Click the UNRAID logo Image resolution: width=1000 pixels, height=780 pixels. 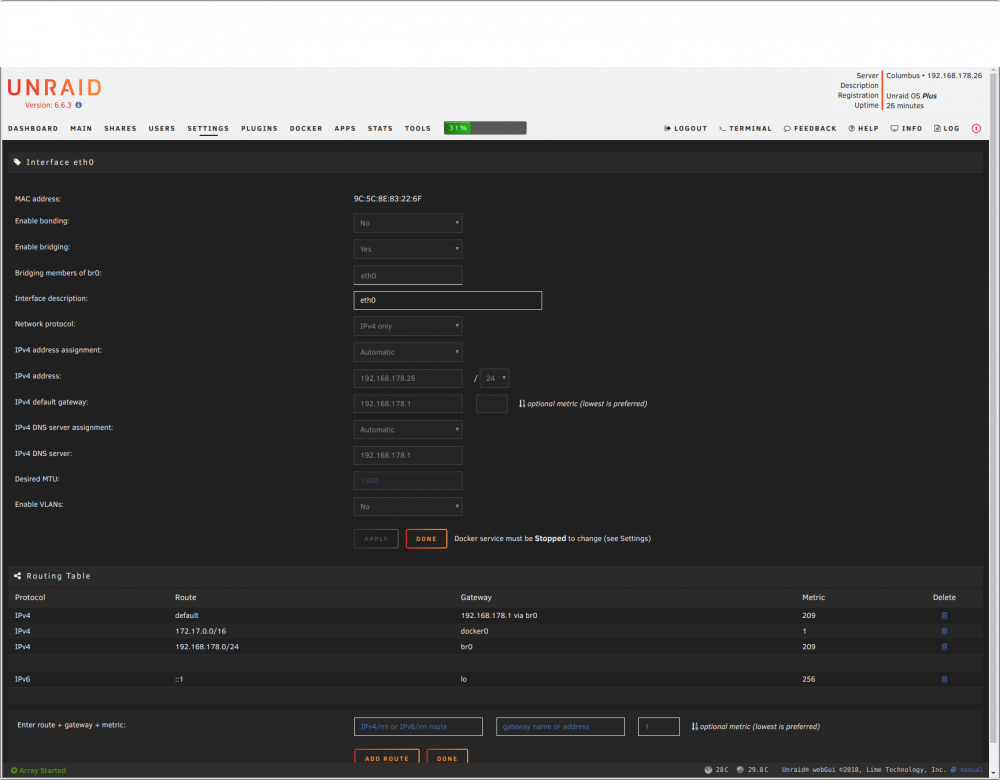[54, 87]
